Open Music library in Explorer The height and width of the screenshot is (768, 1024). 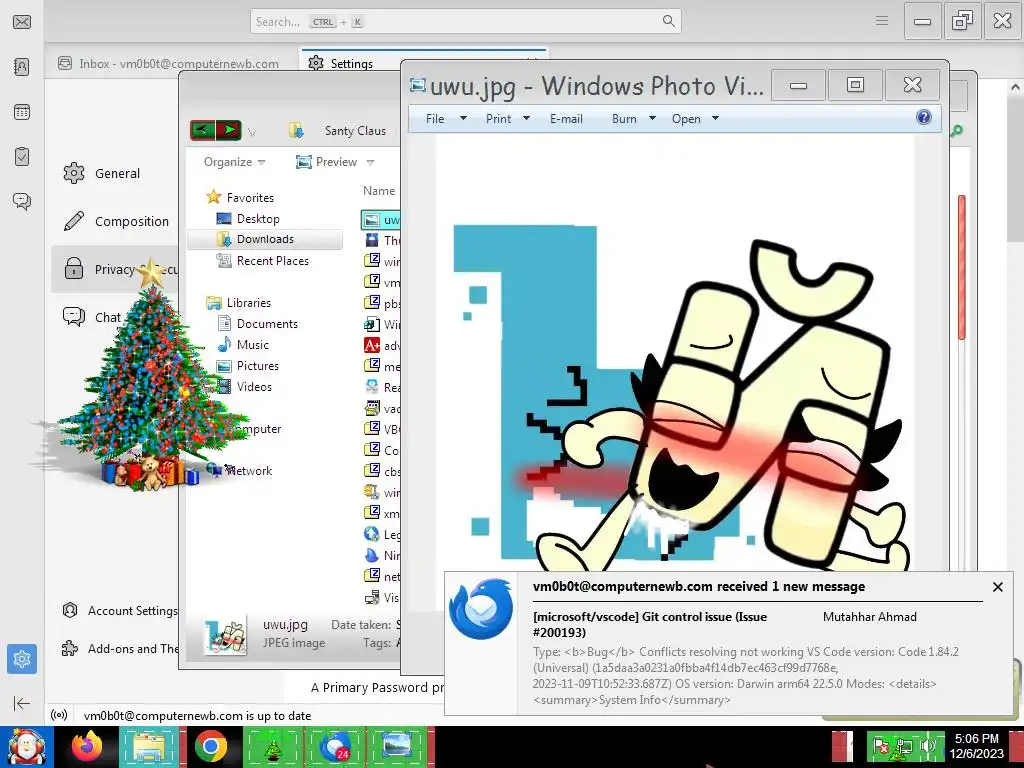coord(243,344)
